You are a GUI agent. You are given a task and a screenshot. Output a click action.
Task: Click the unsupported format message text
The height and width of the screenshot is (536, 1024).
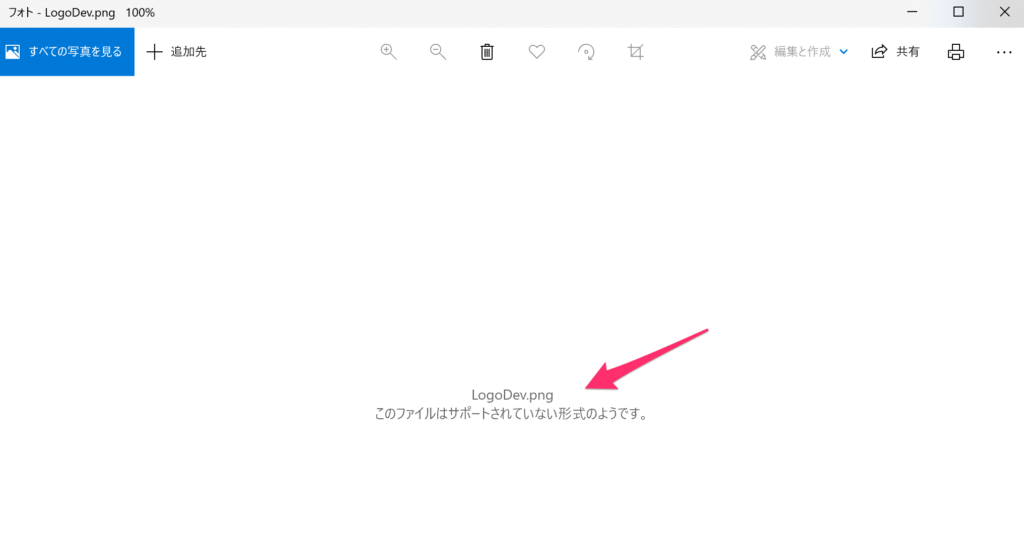click(512, 414)
